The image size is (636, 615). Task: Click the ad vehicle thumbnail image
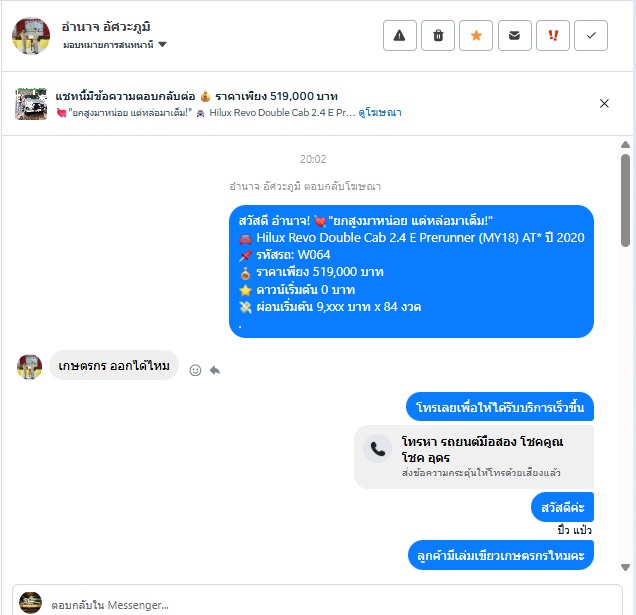pyautogui.click(x=31, y=104)
